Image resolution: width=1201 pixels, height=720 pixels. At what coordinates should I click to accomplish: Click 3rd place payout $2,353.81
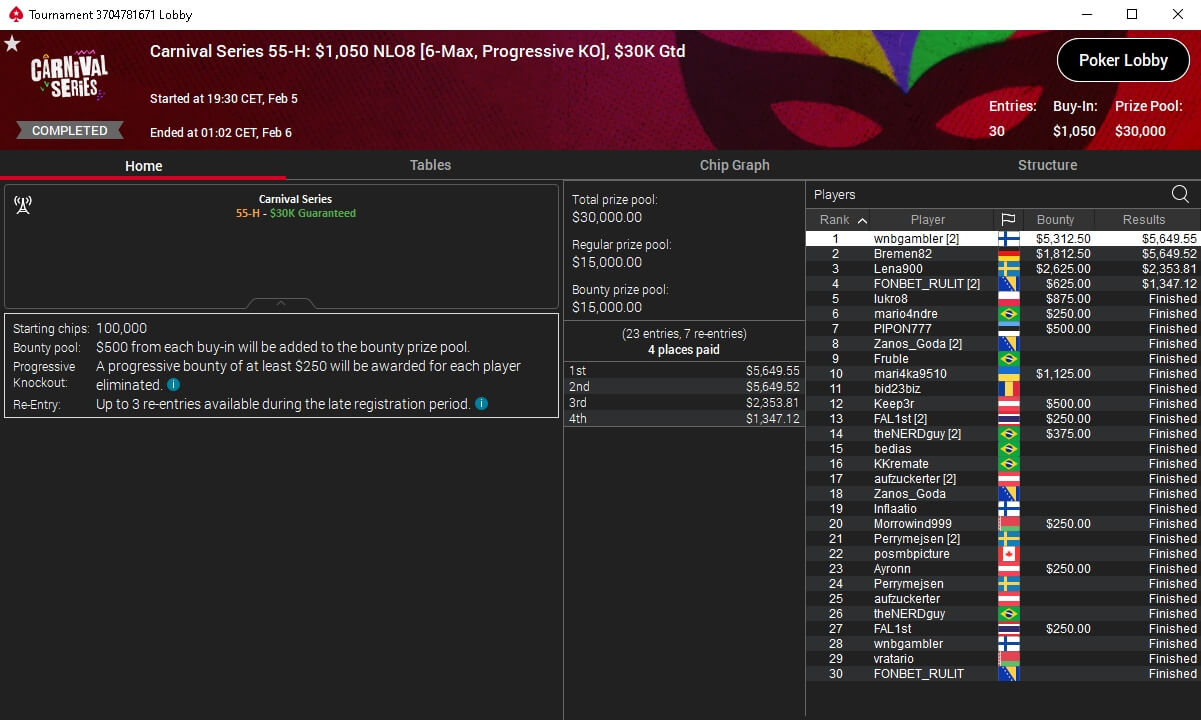coord(773,403)
